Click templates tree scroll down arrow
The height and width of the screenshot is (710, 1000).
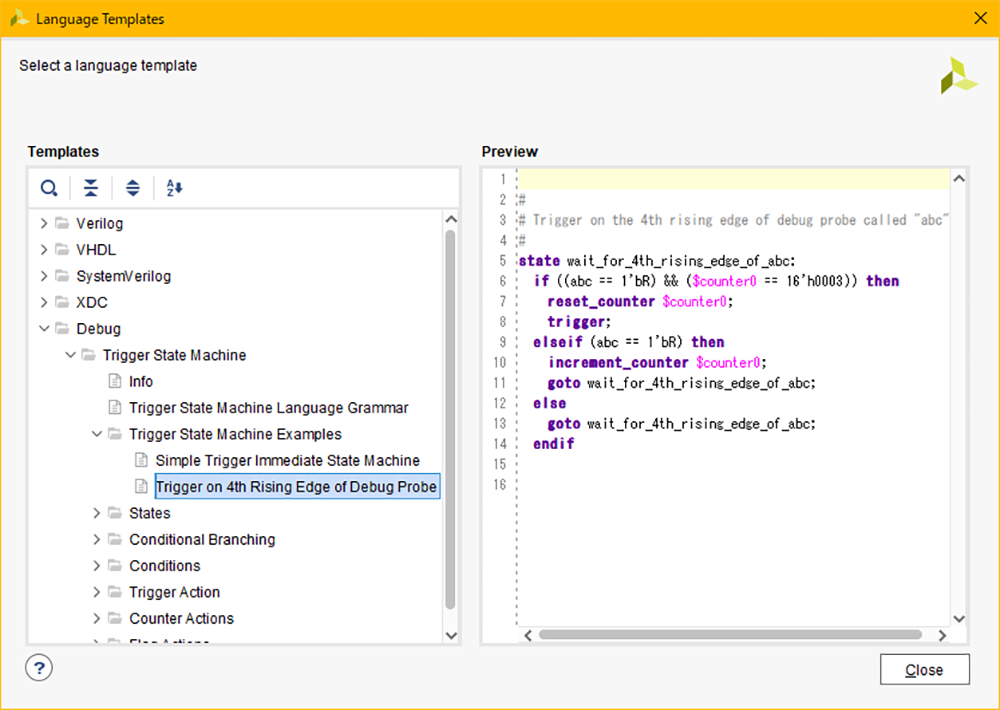tap(451, 635)
